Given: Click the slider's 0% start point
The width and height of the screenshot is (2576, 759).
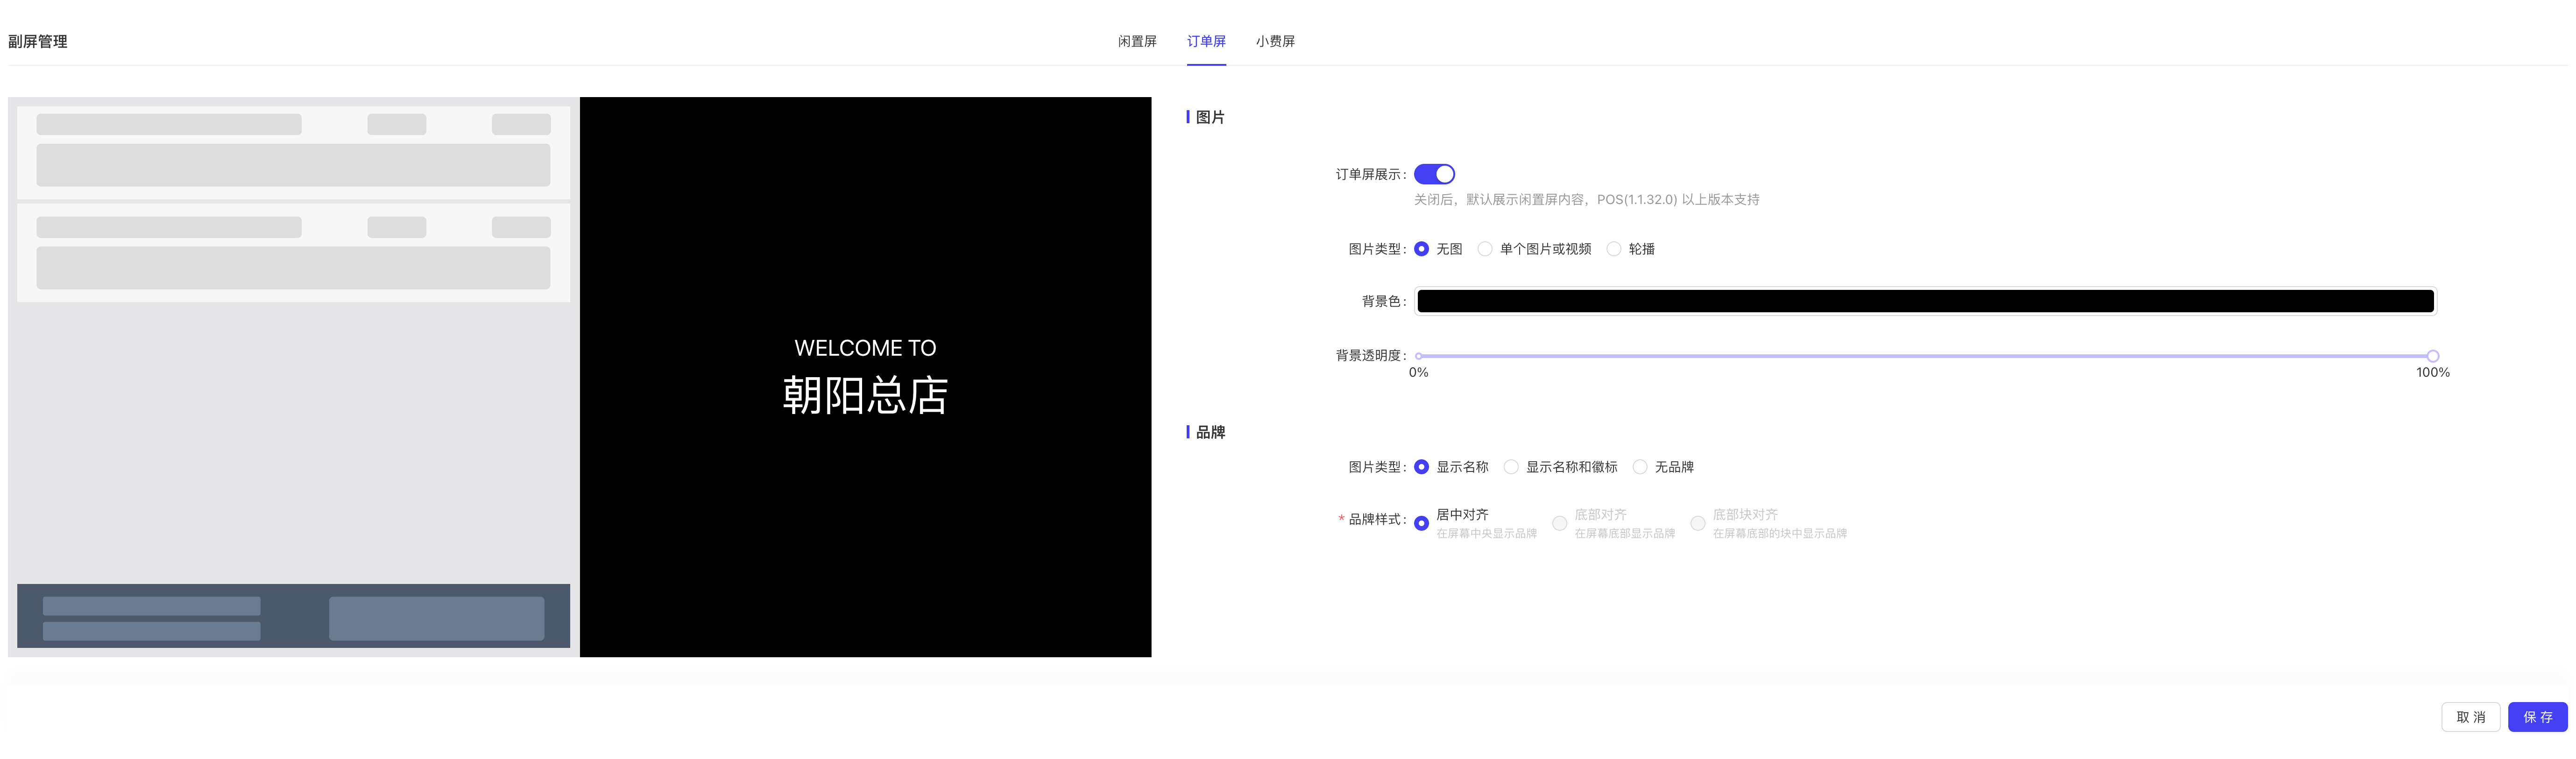Looking at the screenshot, I should [x=1419, y=356].
